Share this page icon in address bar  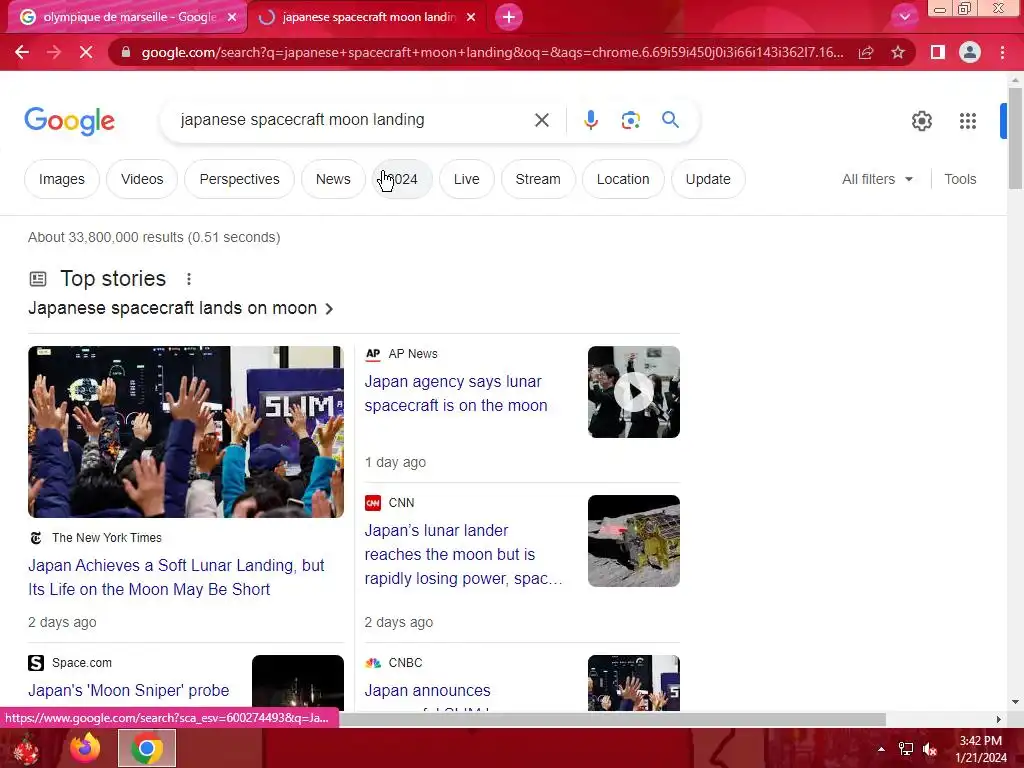point(866,52)
